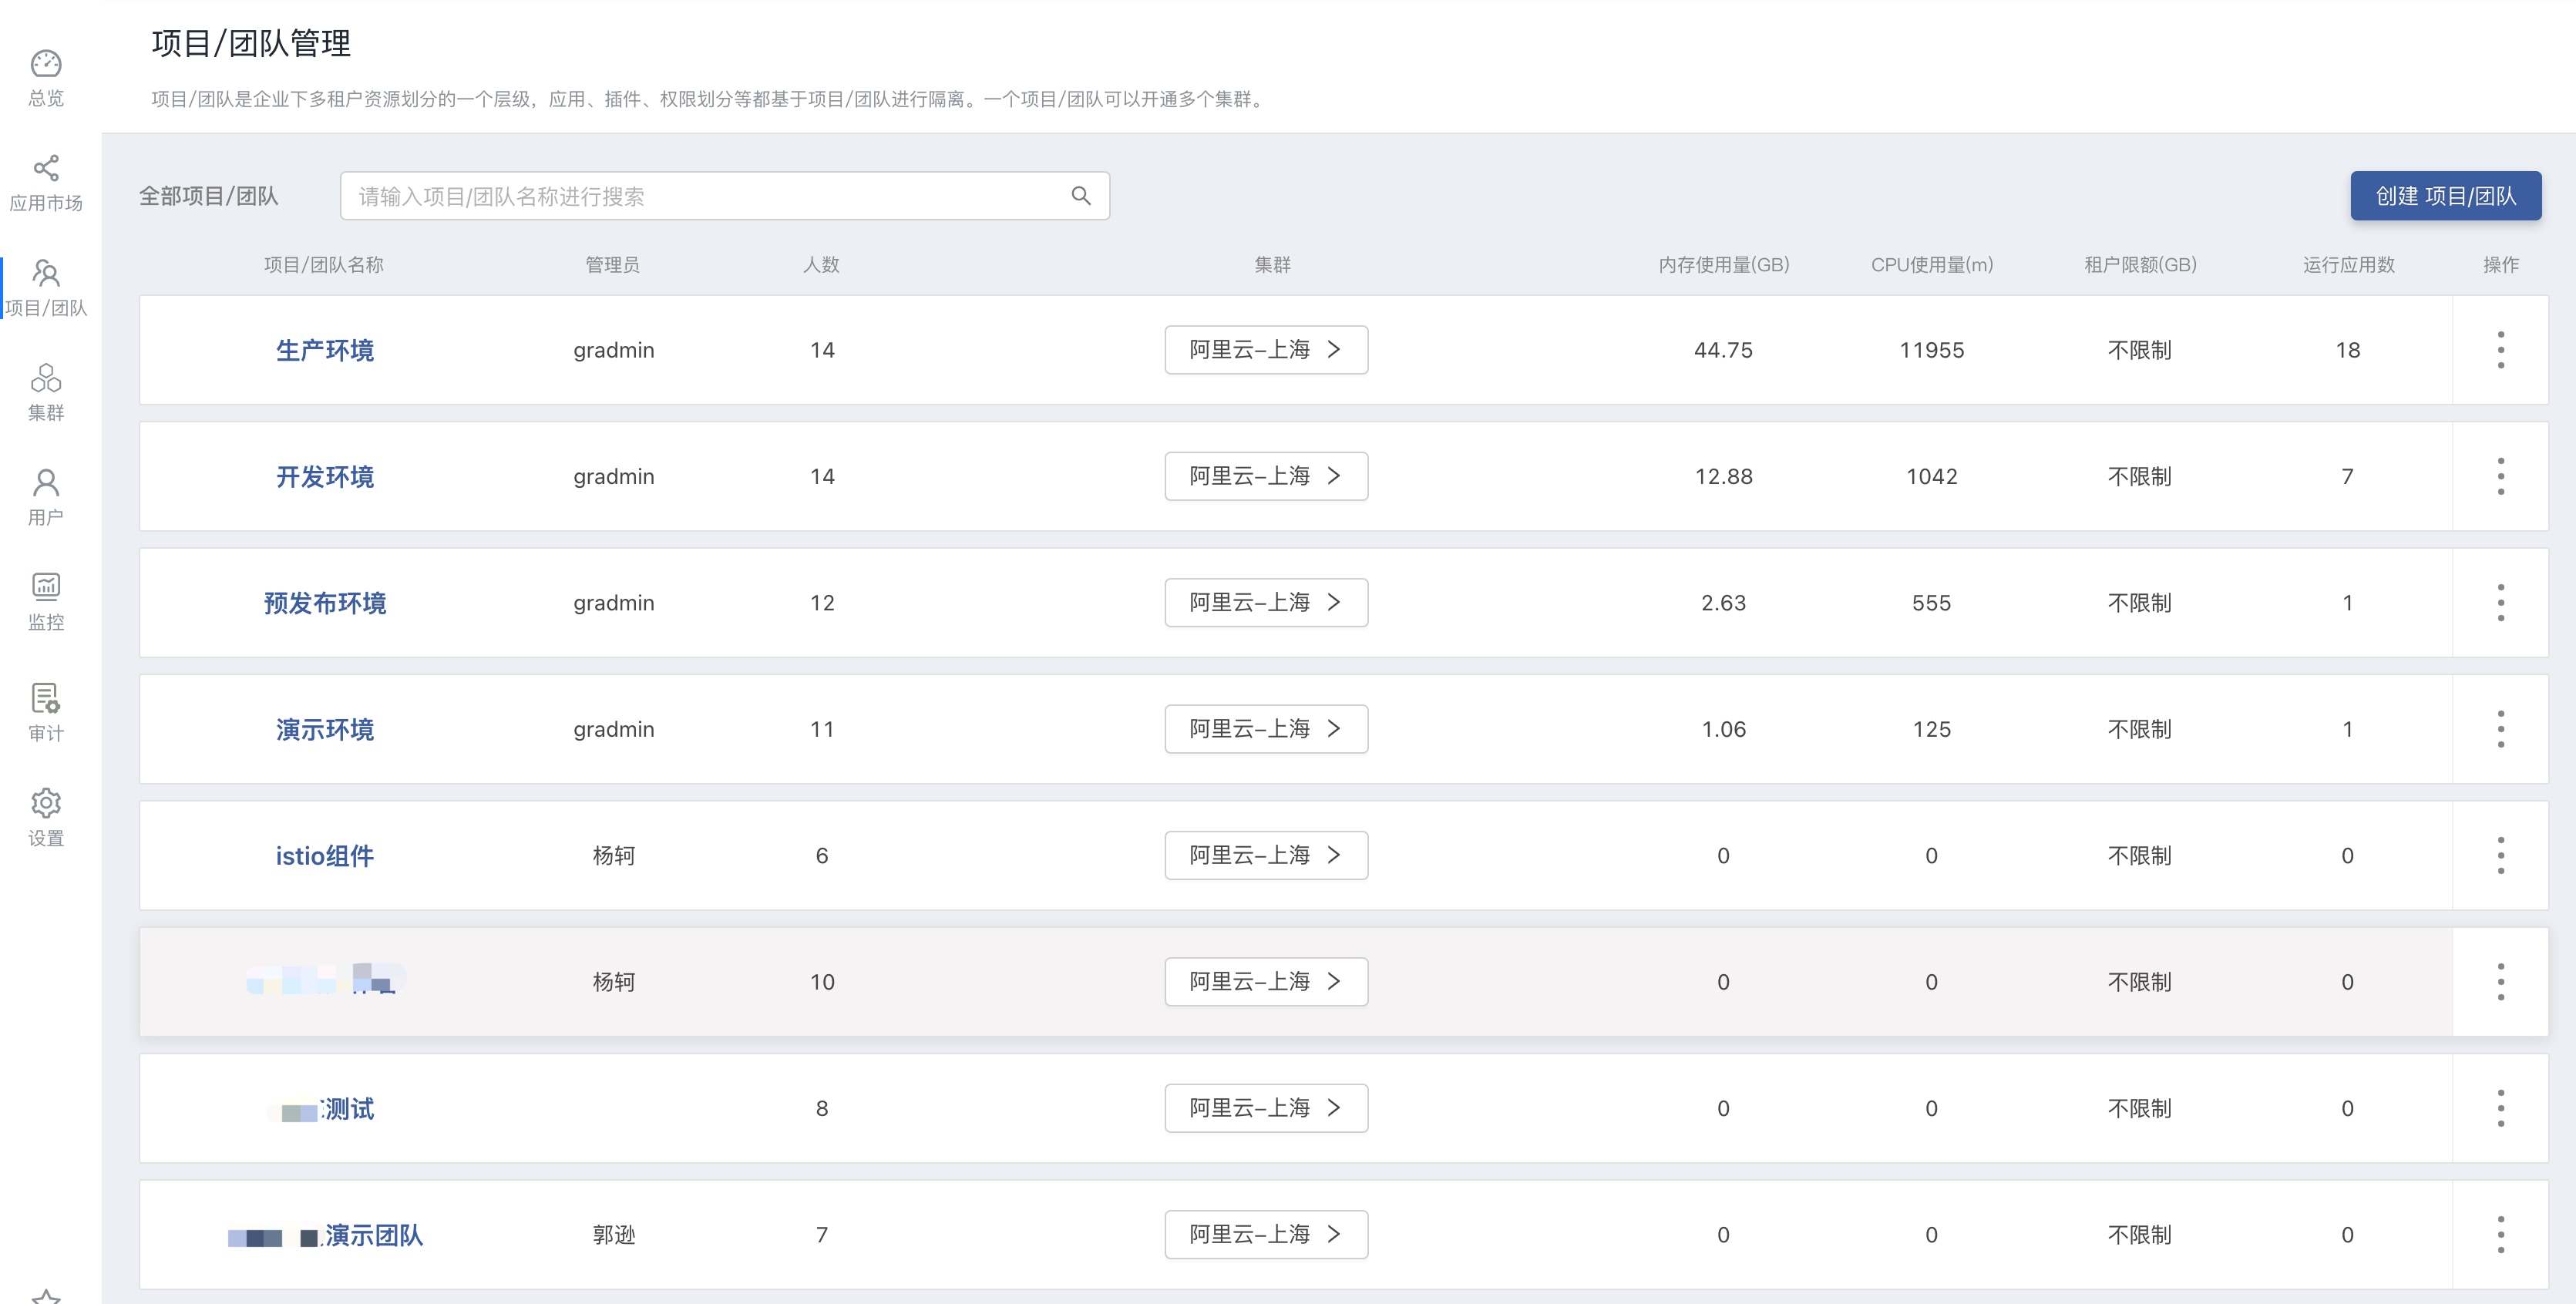Select the 用户 users sidebar icon

(x=46, y=483)
